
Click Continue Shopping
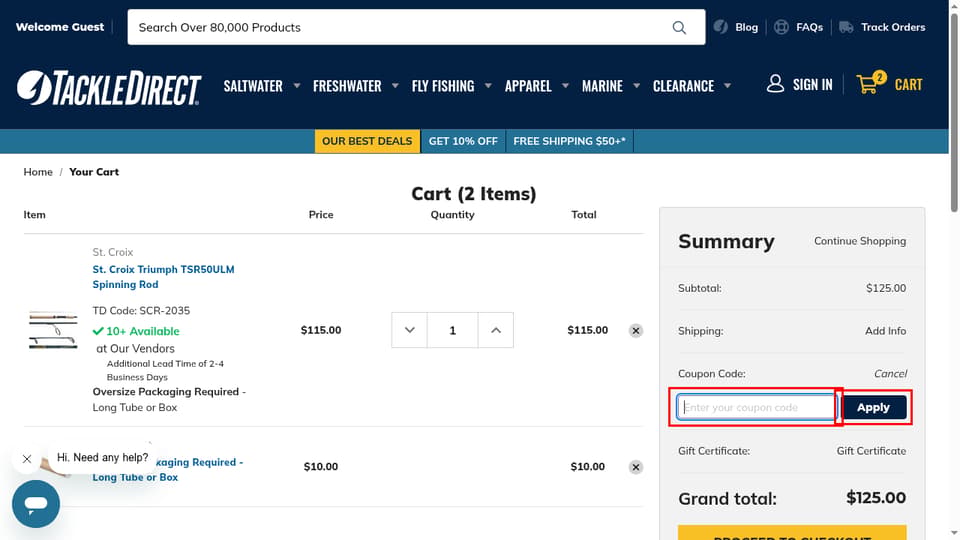pyautogui.click(x=860, y=241)
